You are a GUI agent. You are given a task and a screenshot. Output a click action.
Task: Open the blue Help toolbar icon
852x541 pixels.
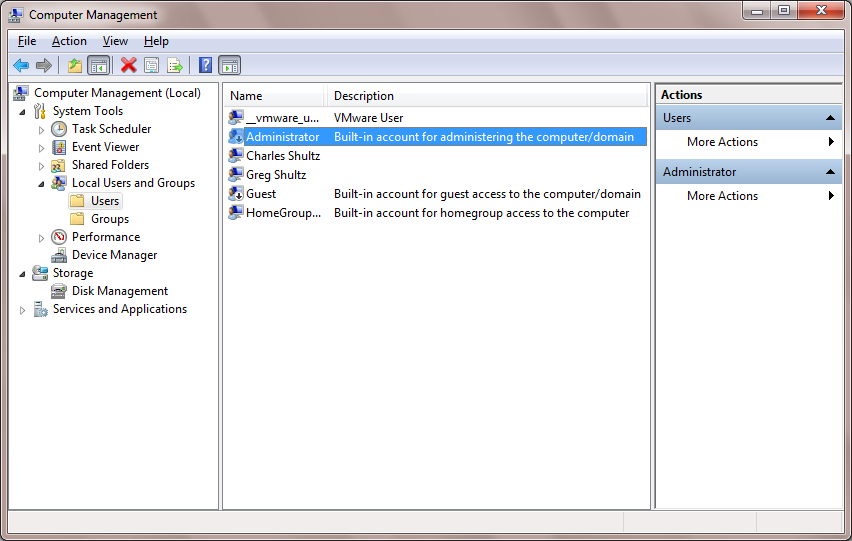pos(205,66)
